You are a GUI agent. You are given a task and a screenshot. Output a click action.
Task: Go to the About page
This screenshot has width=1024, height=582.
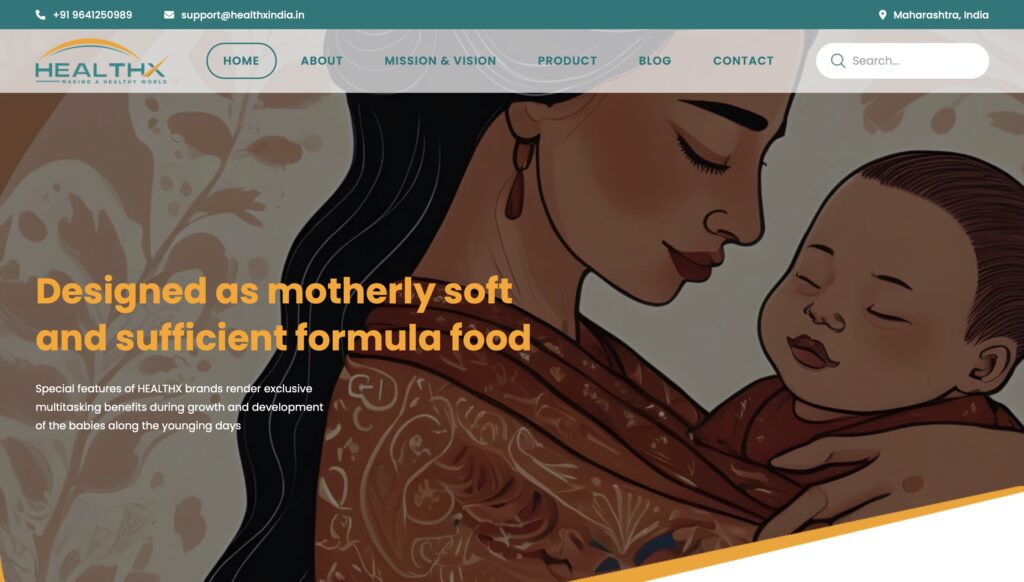(321, 61)
